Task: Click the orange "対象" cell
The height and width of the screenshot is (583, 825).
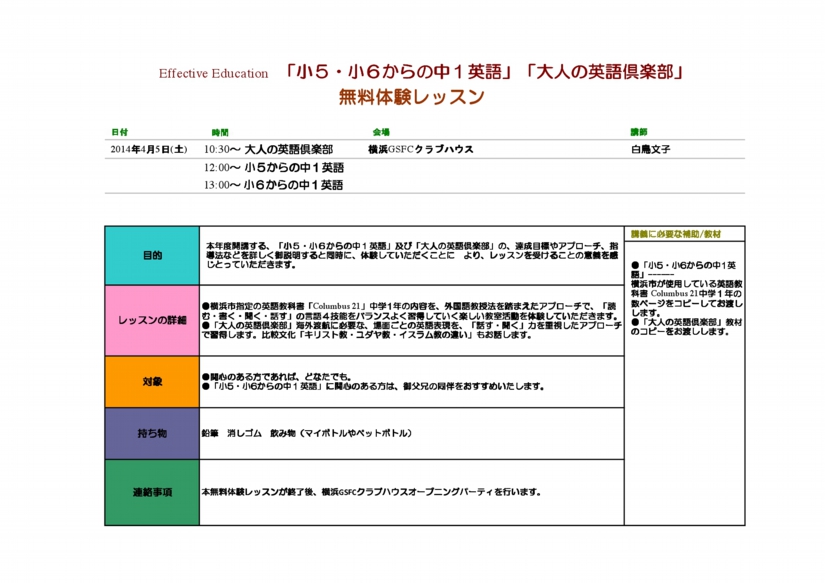Action: [x=152, y=381]
